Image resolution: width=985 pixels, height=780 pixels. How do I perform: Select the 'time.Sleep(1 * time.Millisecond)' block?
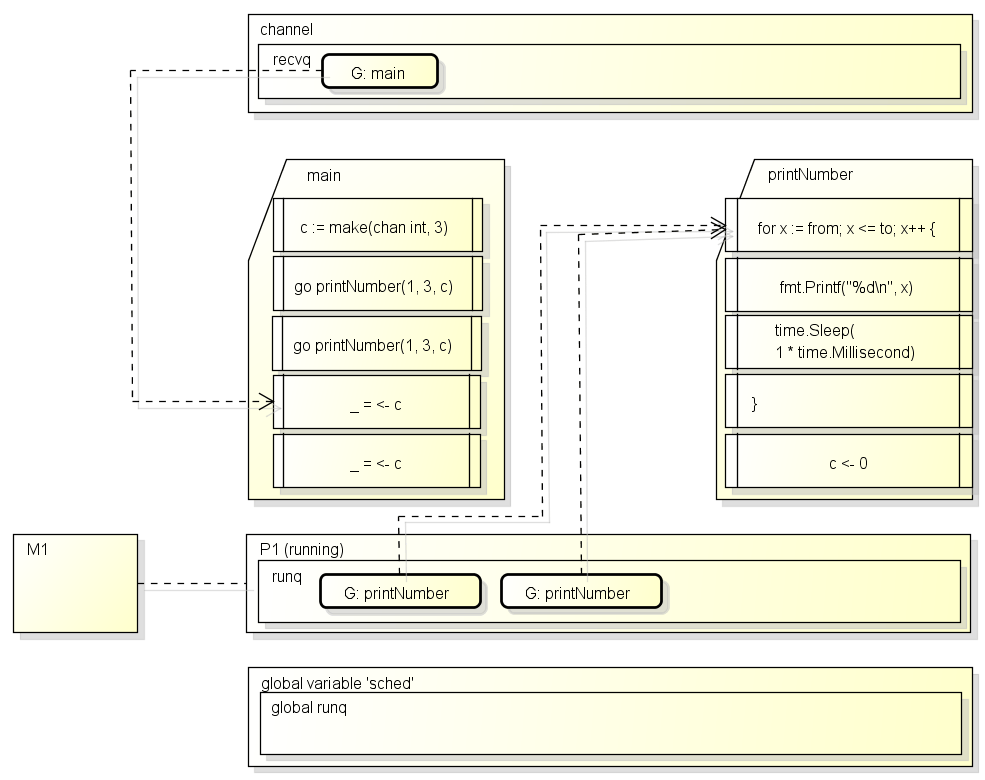[x=849, y=342]
